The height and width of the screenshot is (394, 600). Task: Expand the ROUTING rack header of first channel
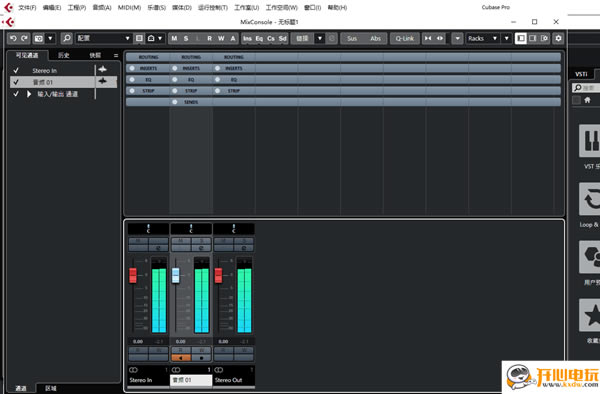(148, 57)
